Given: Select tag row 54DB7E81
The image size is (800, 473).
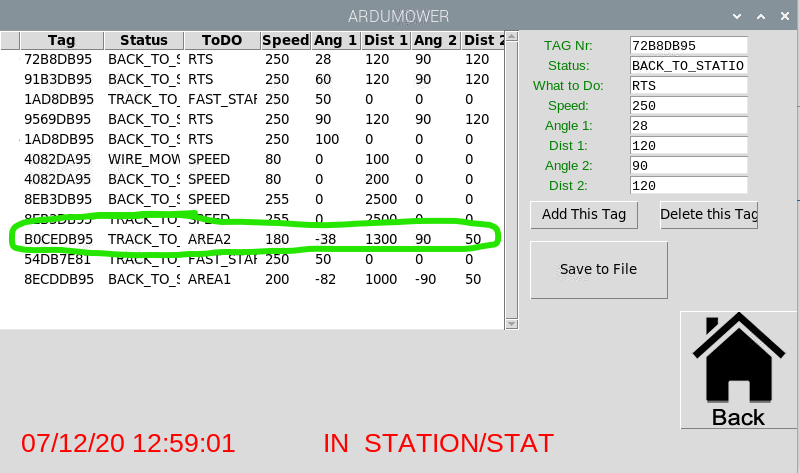Looking at the screenshot, I should click(253, 259).
